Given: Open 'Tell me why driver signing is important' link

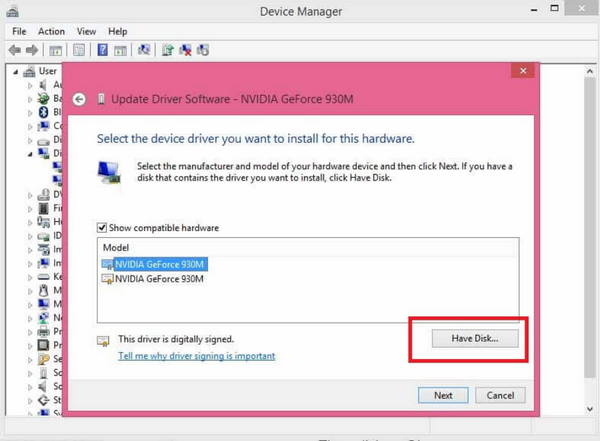Looking at the screenshot, I should point(196,356).
